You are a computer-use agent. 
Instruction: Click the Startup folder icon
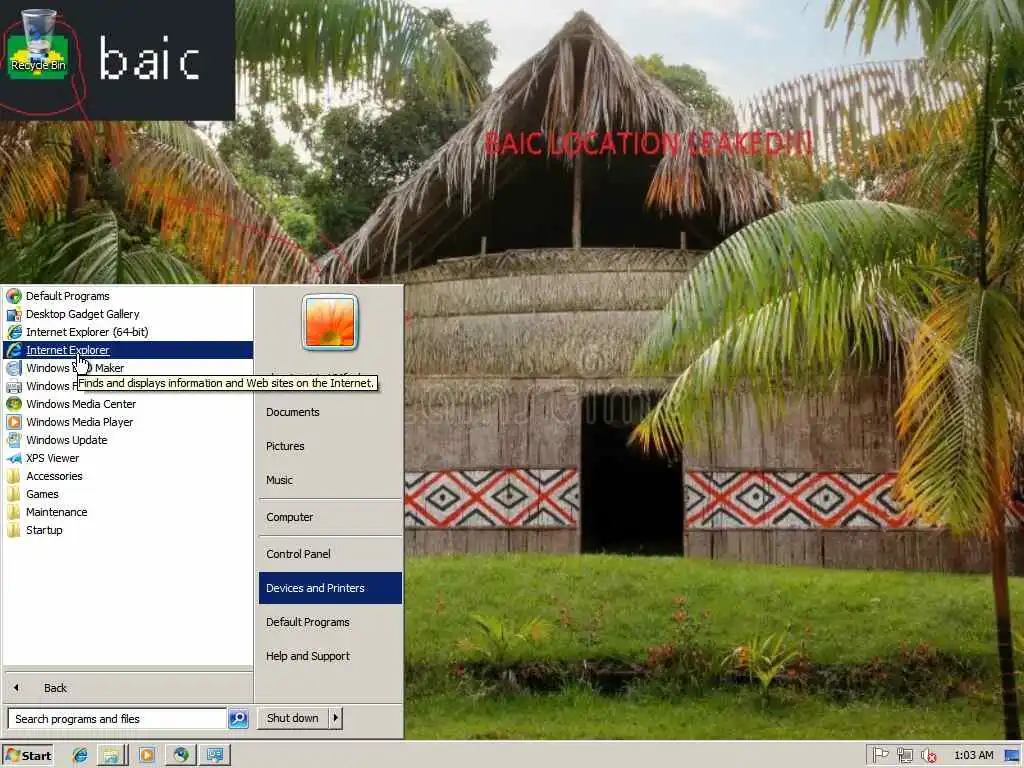pyautogui.click(x=14, y=530)
